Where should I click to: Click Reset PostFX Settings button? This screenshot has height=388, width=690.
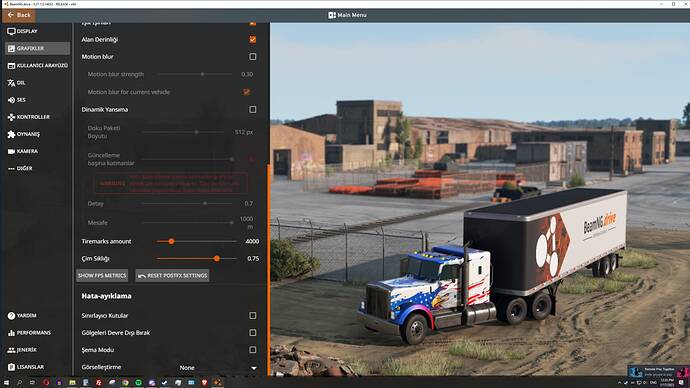[172, 275]
